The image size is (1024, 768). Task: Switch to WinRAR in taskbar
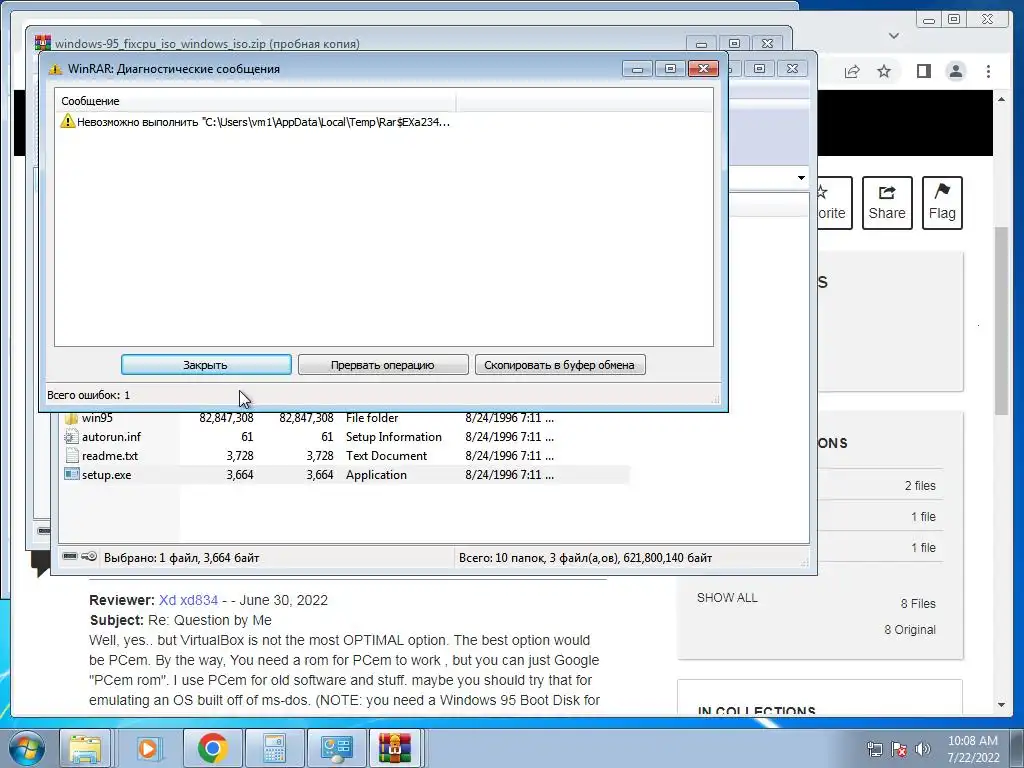(x=395, y=748)
